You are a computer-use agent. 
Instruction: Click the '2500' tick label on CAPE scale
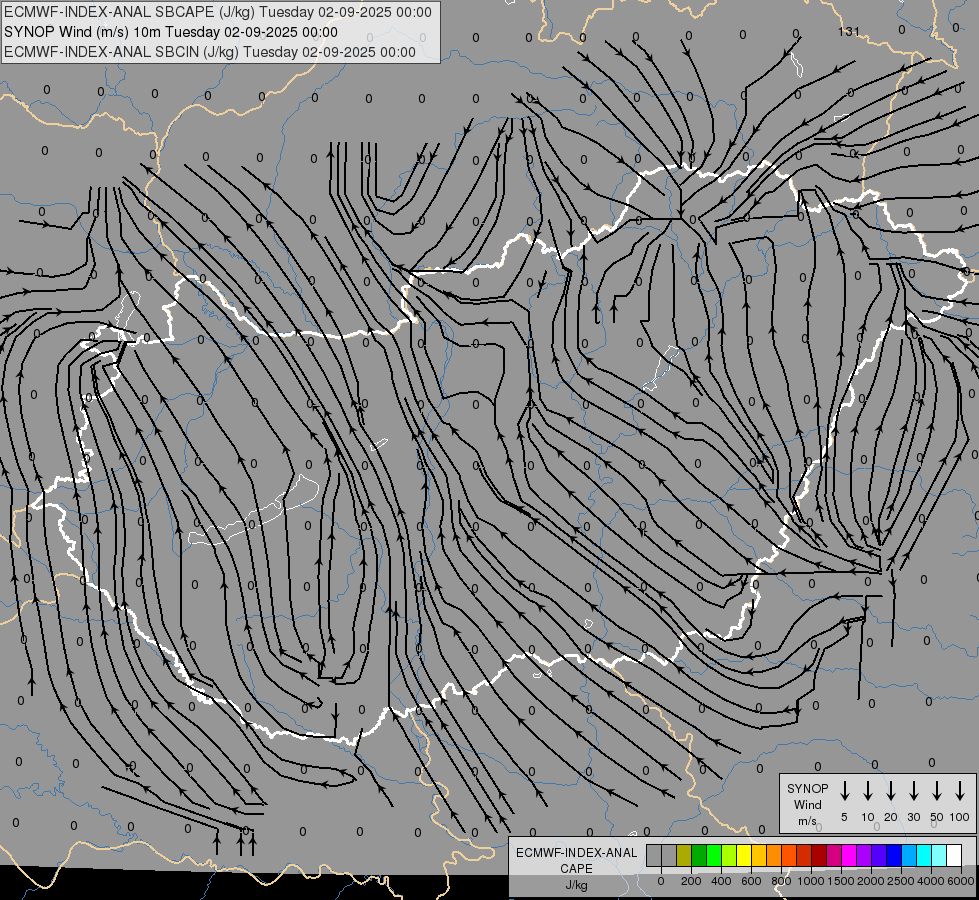pyautogui.click(x=902, y=881)
